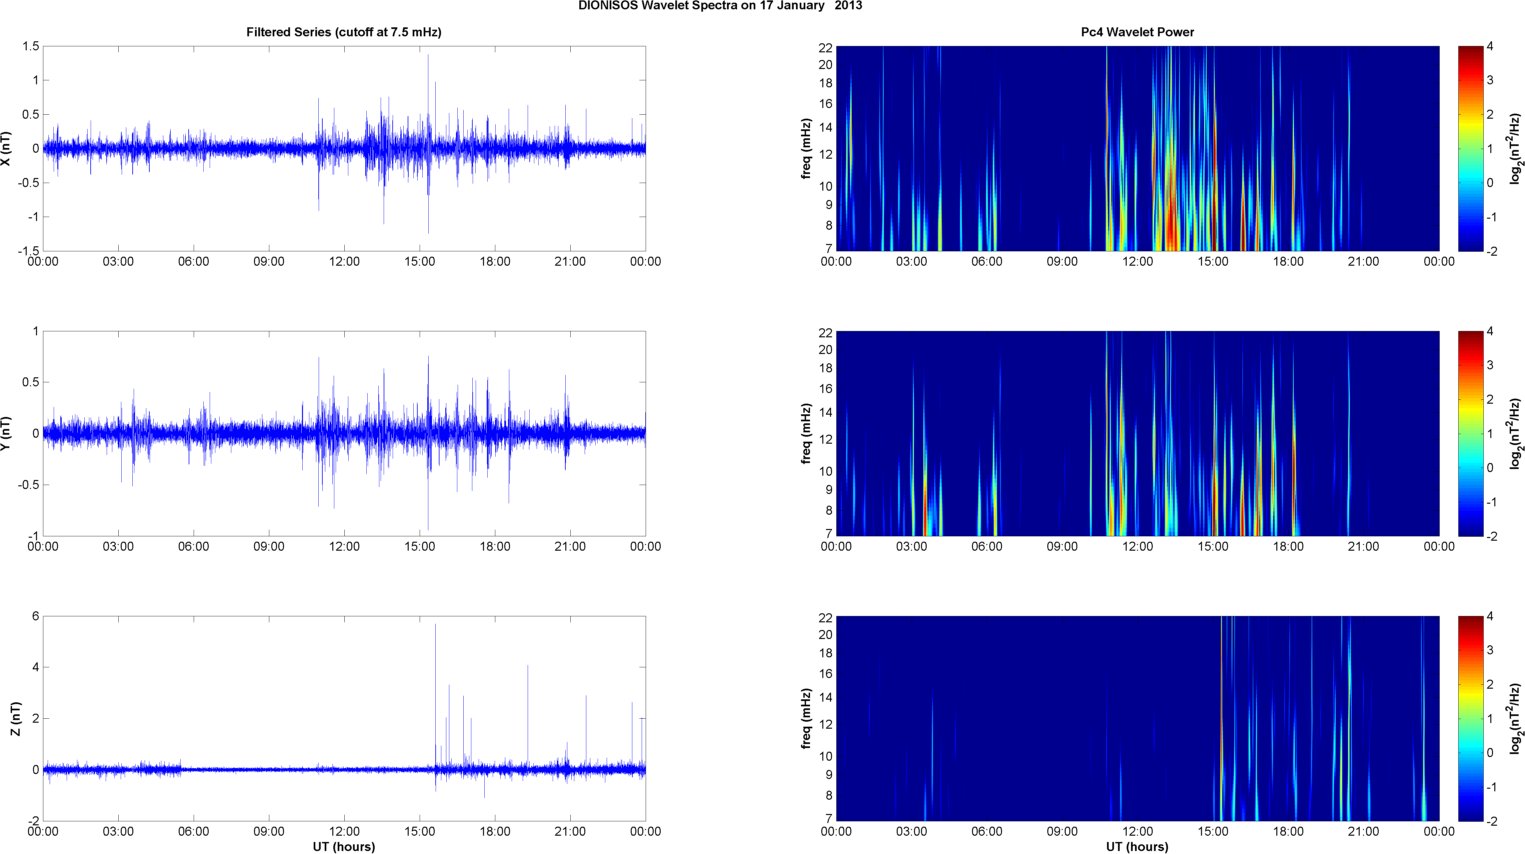Click the top-right X wavelet power spectrogram
1525x854 pixels.
coord(1137,148)
